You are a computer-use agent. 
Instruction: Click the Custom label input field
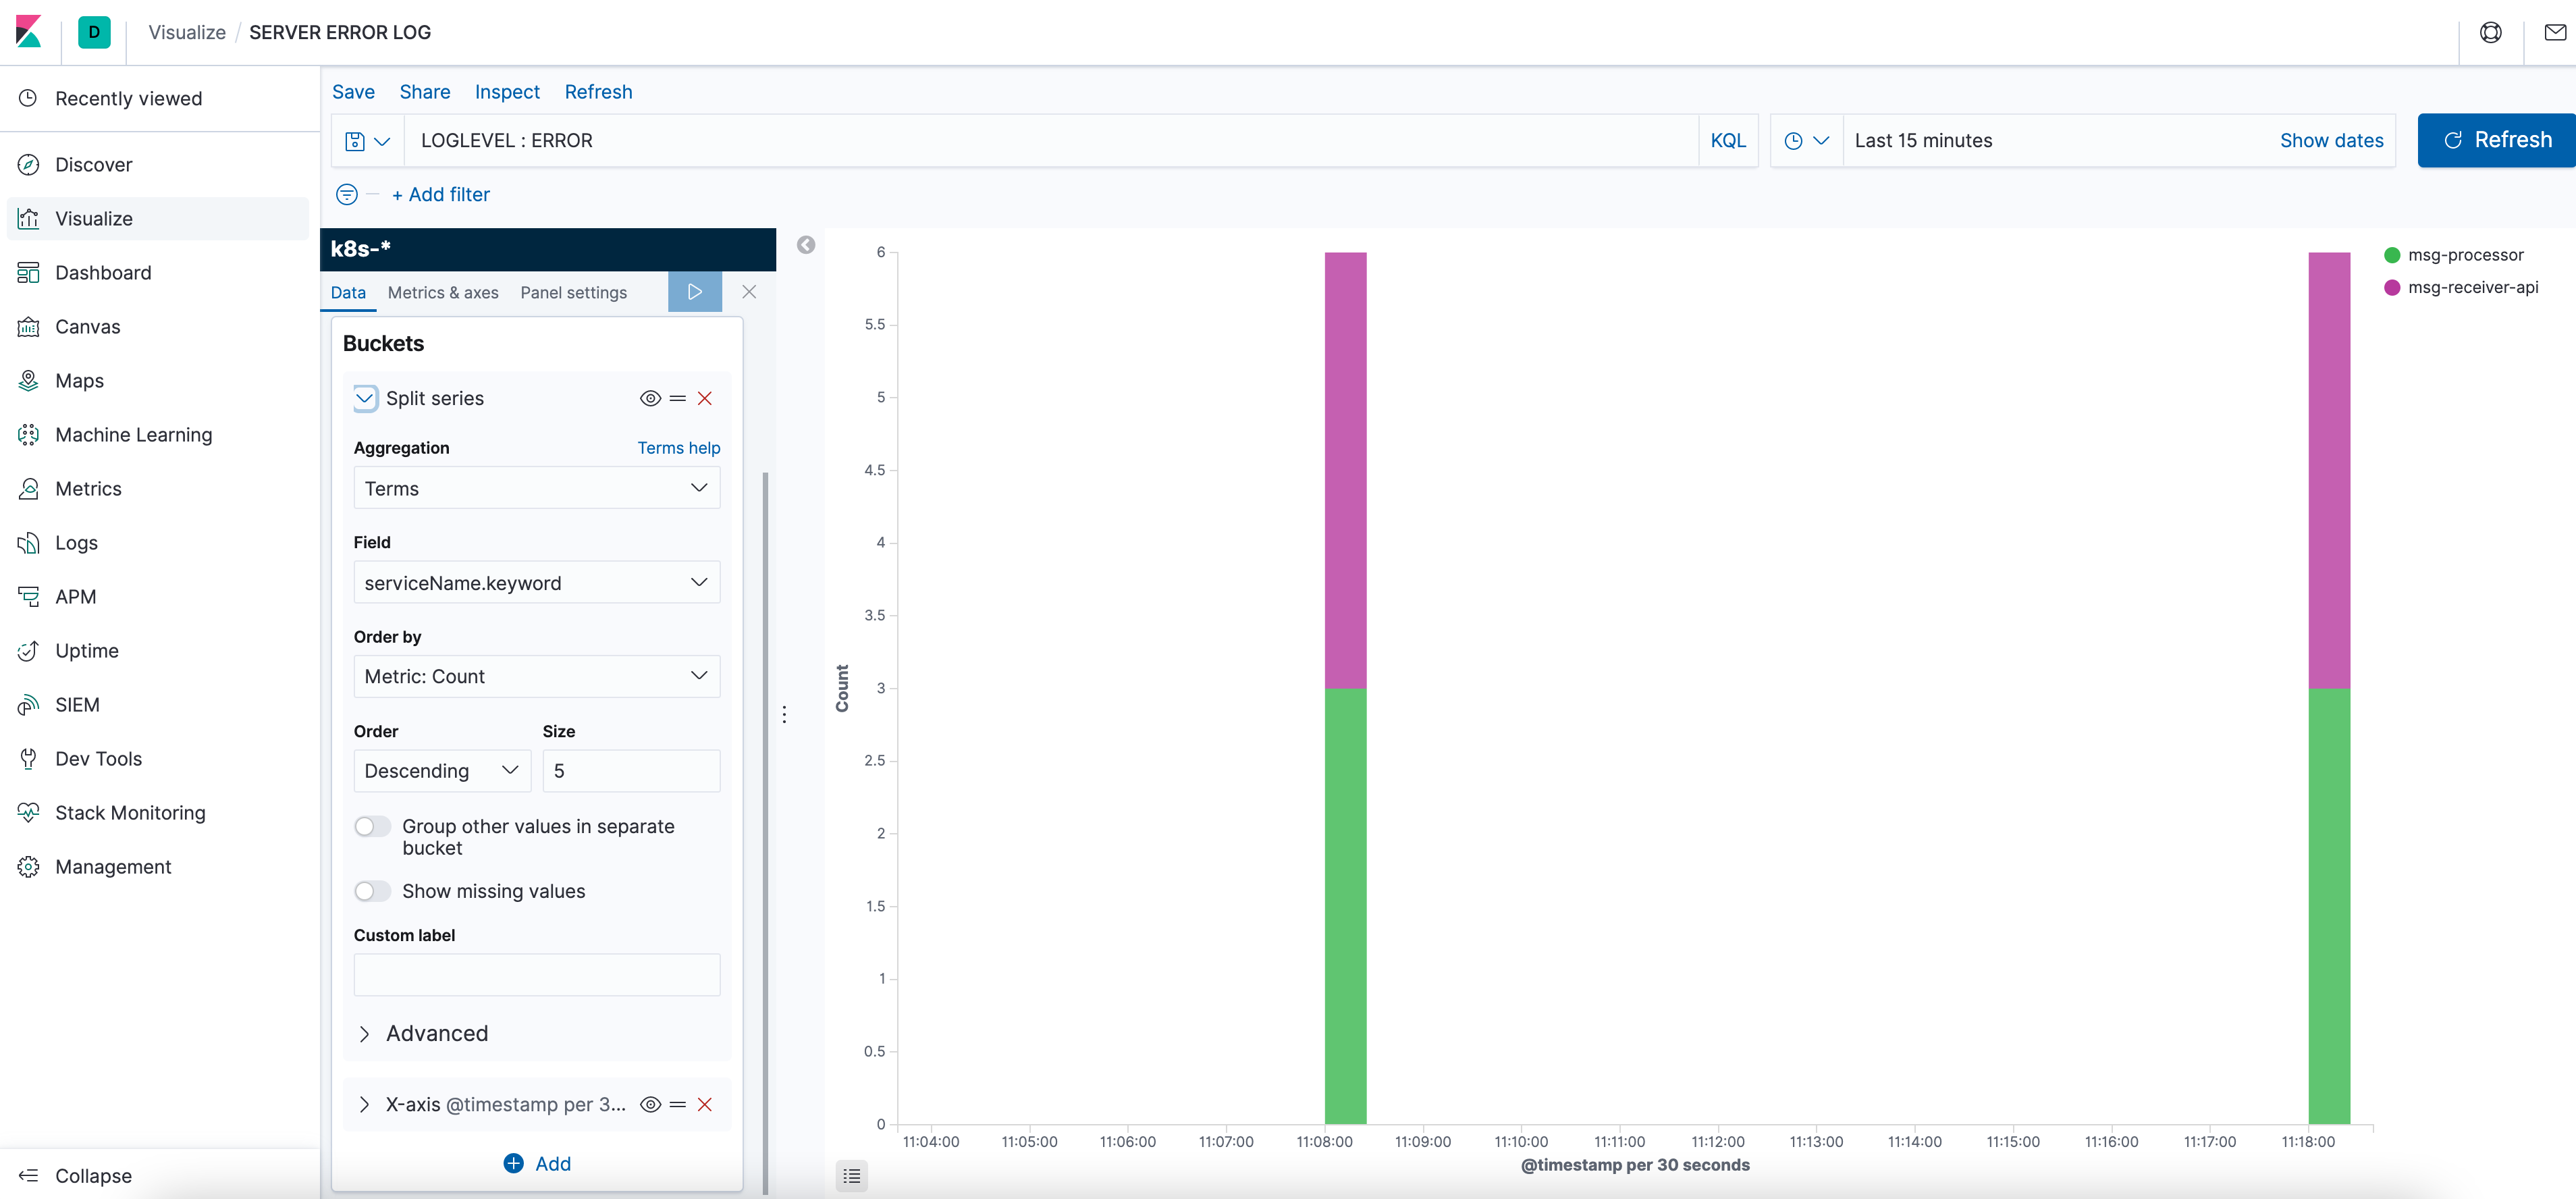coord(536,974)
